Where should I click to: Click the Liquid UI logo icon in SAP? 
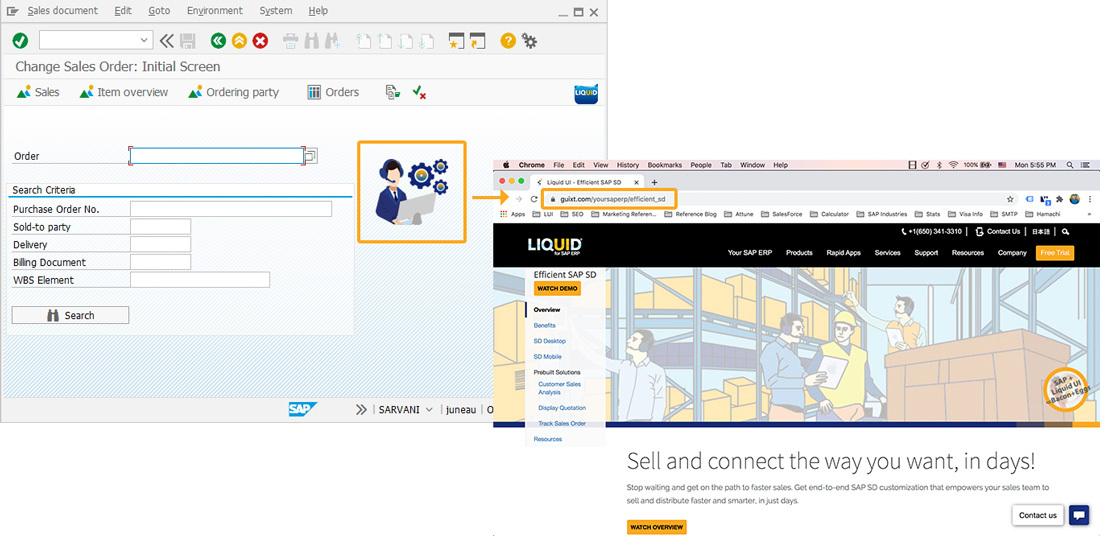[586, 93]
